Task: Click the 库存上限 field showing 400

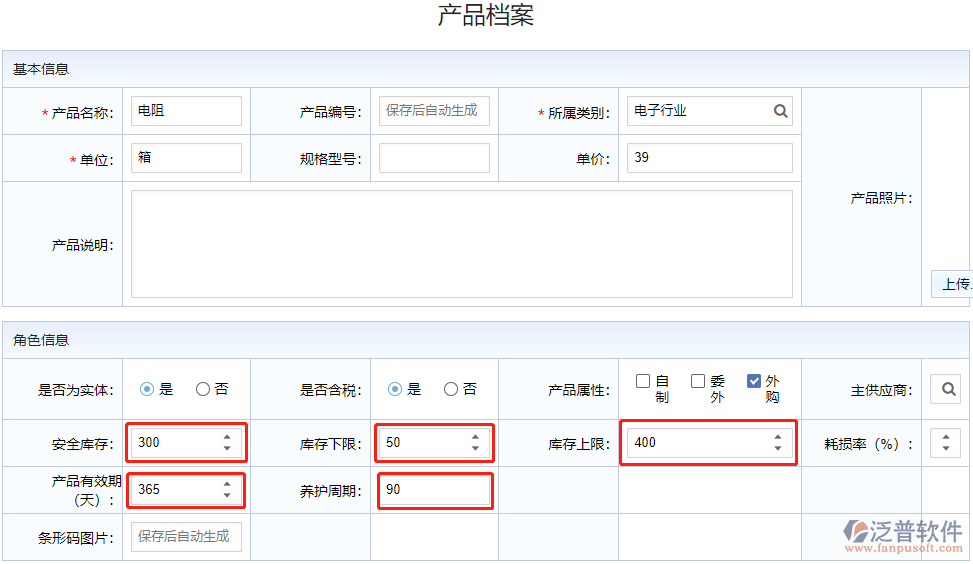Action: (709, 443)
